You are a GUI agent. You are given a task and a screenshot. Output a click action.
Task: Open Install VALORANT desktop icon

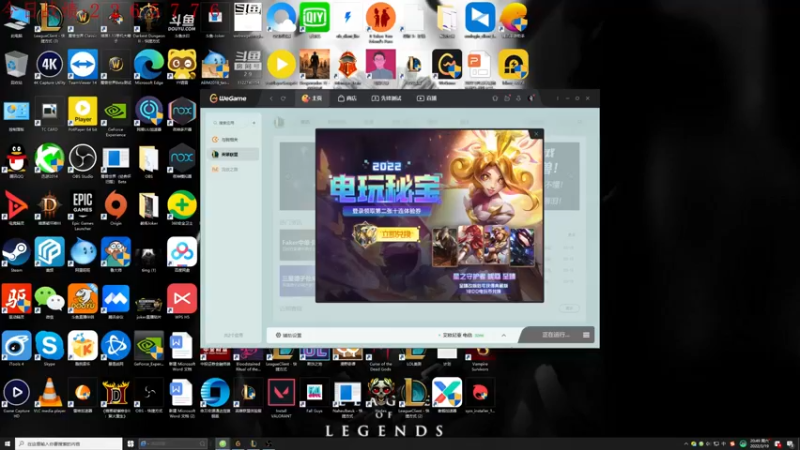[281, 397]
